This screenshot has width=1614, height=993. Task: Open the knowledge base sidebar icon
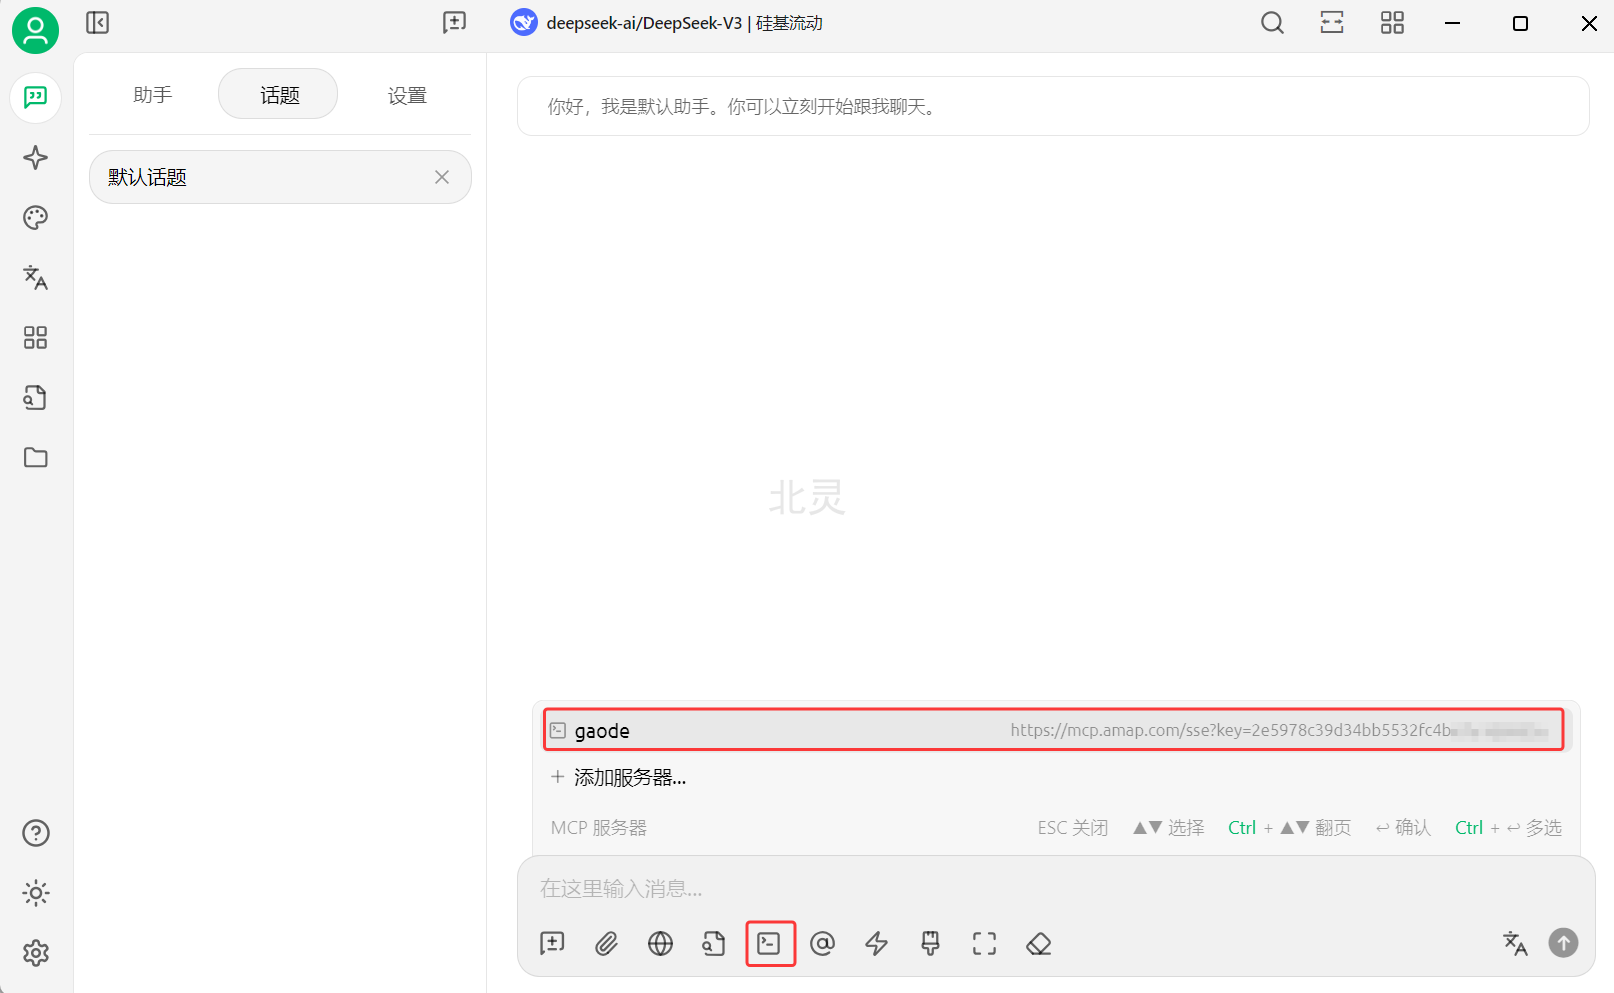(35, 397)
